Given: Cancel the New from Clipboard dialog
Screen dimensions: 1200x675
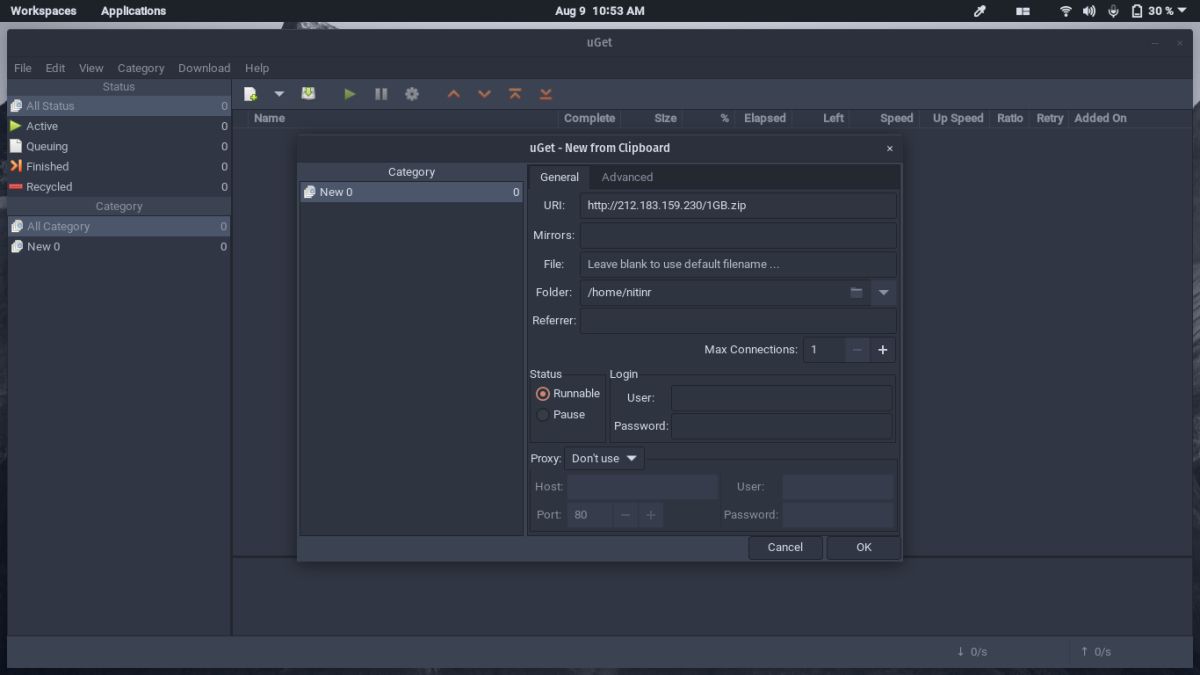Looking at the screenshot, I should [786, 547].
